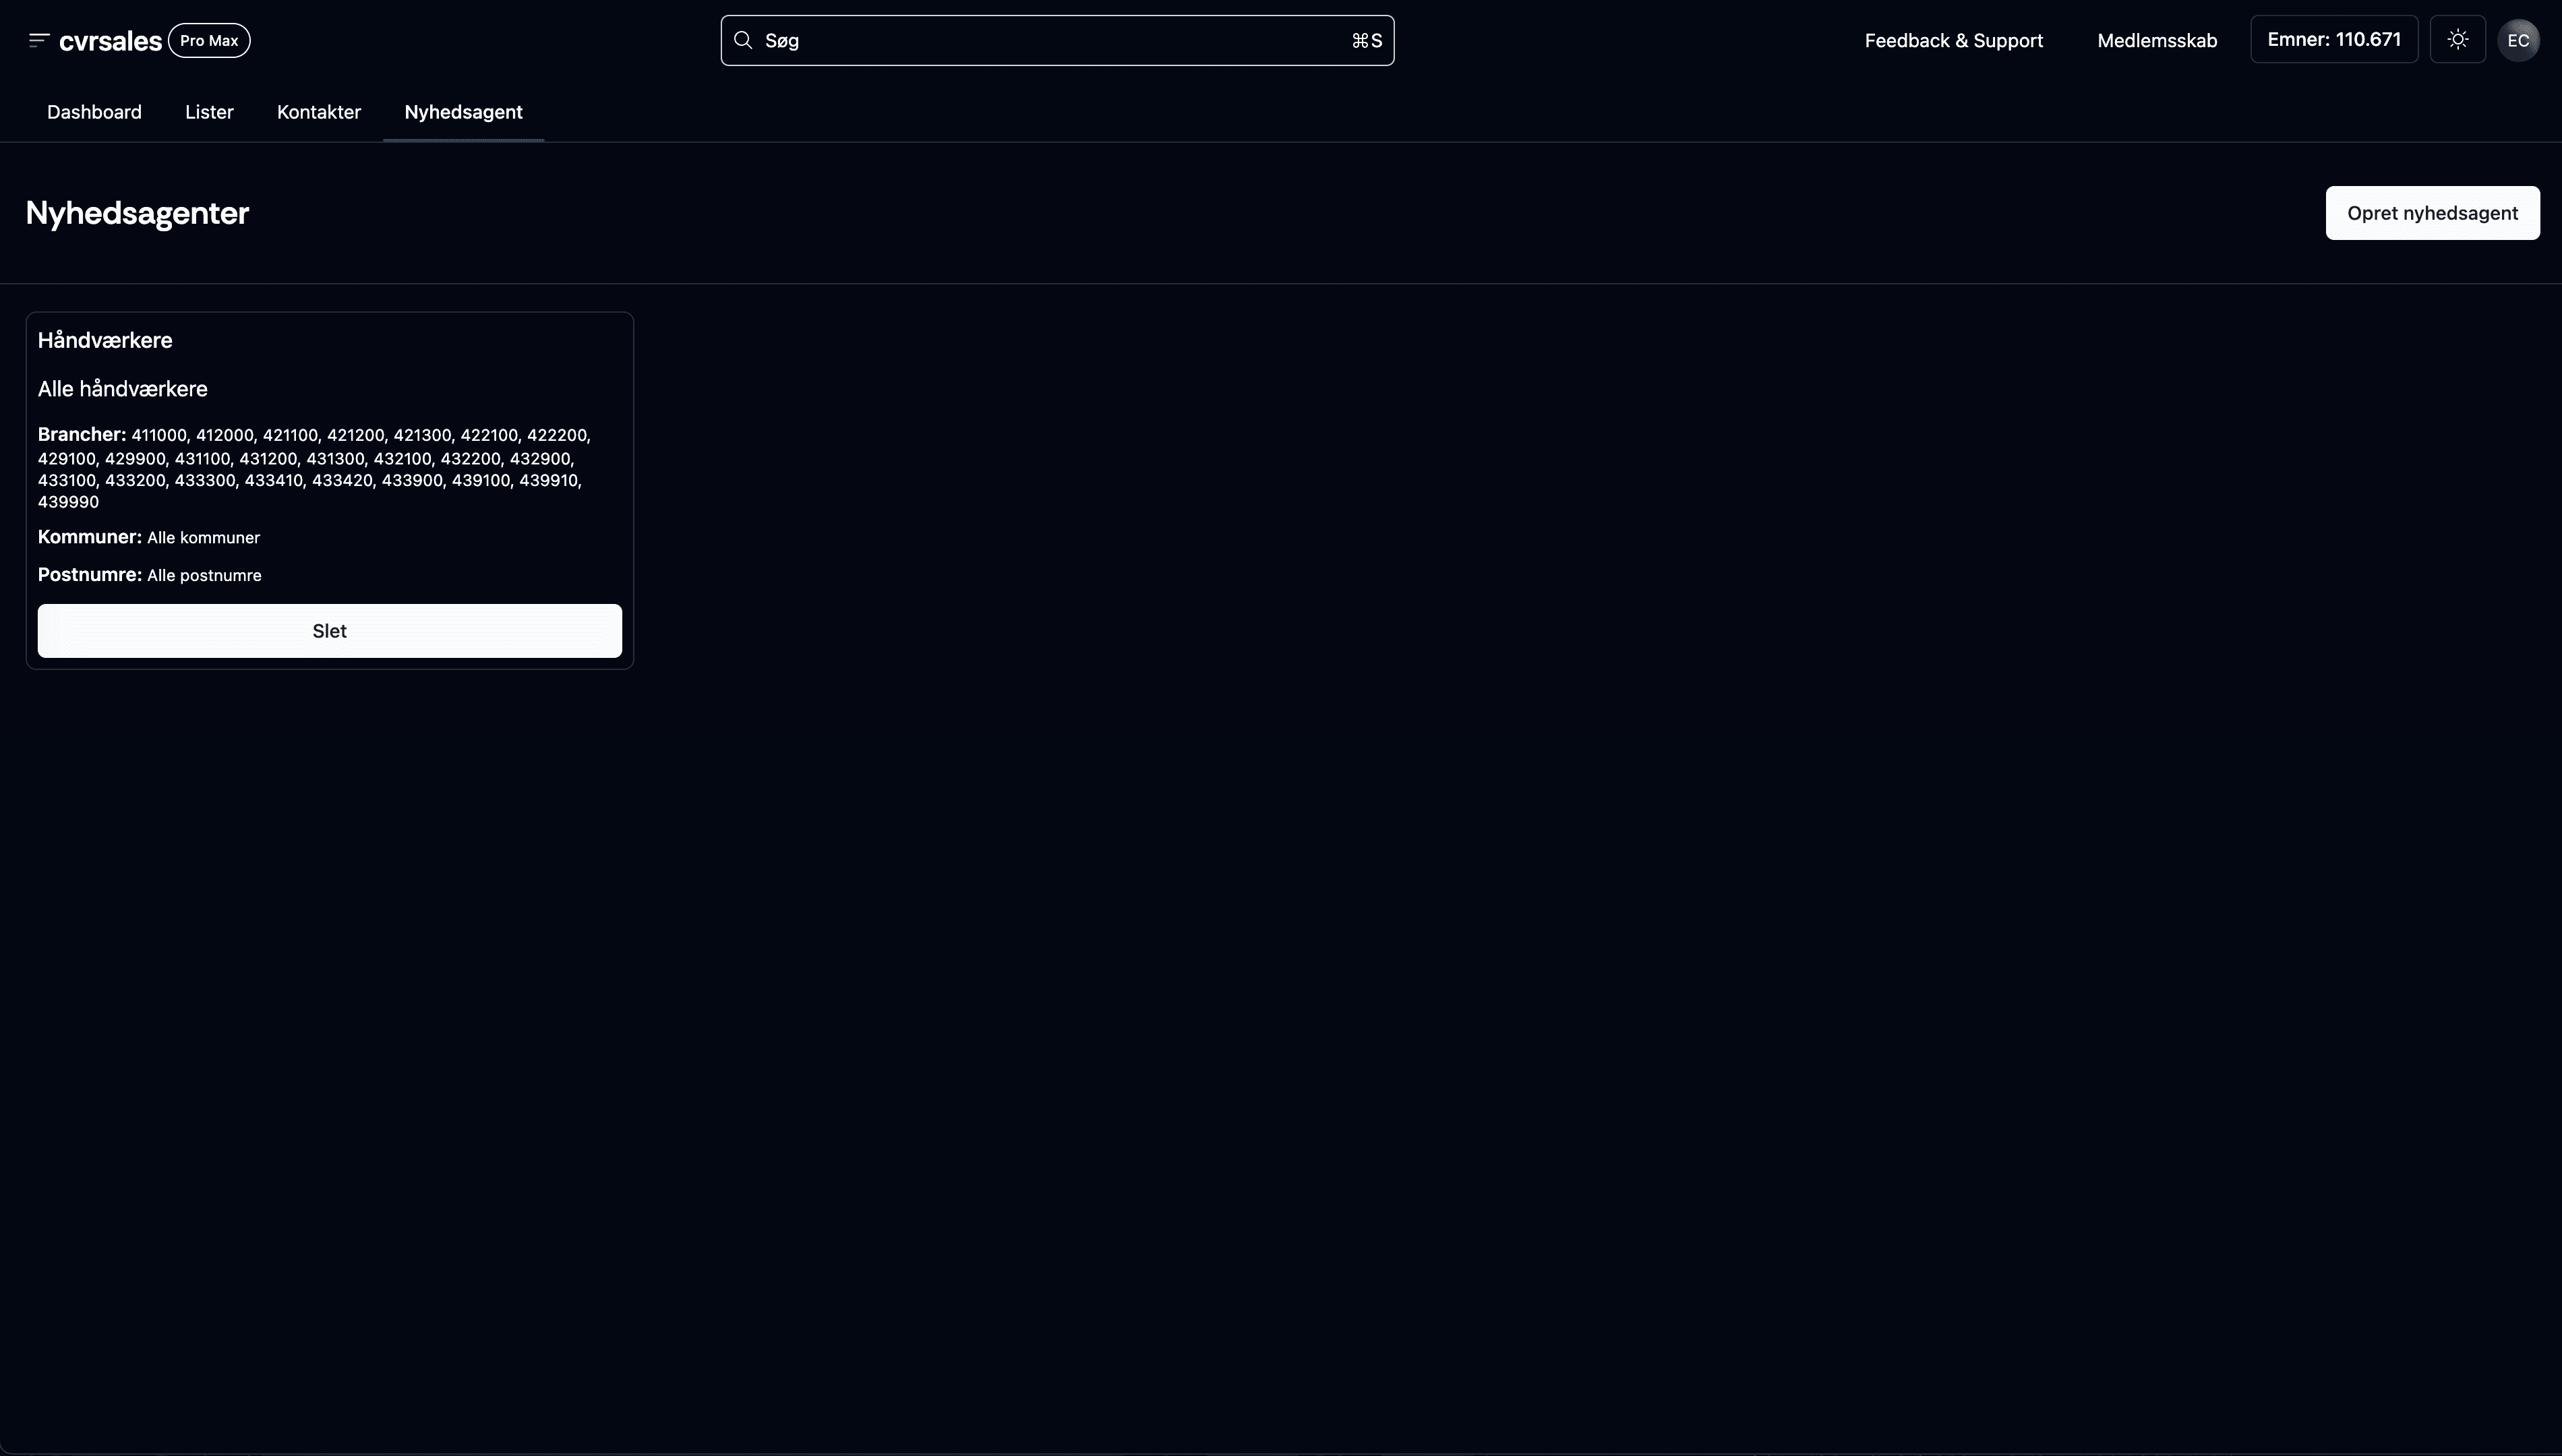Image resolution: width=2562 pixels, height=1456 pixels.
Task: Click the ⌘S shortcut hint in search
Action: (x=1366, y=41)
